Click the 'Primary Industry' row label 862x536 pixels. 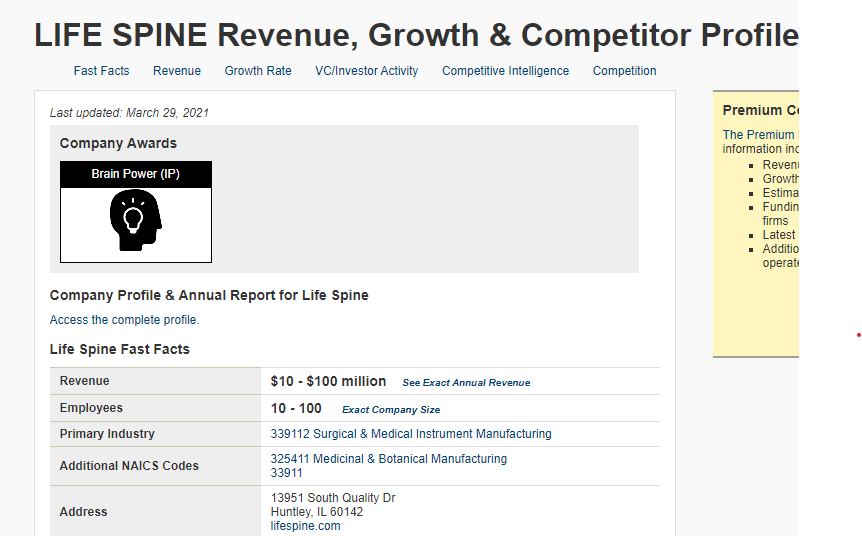[x=107, y=434]
